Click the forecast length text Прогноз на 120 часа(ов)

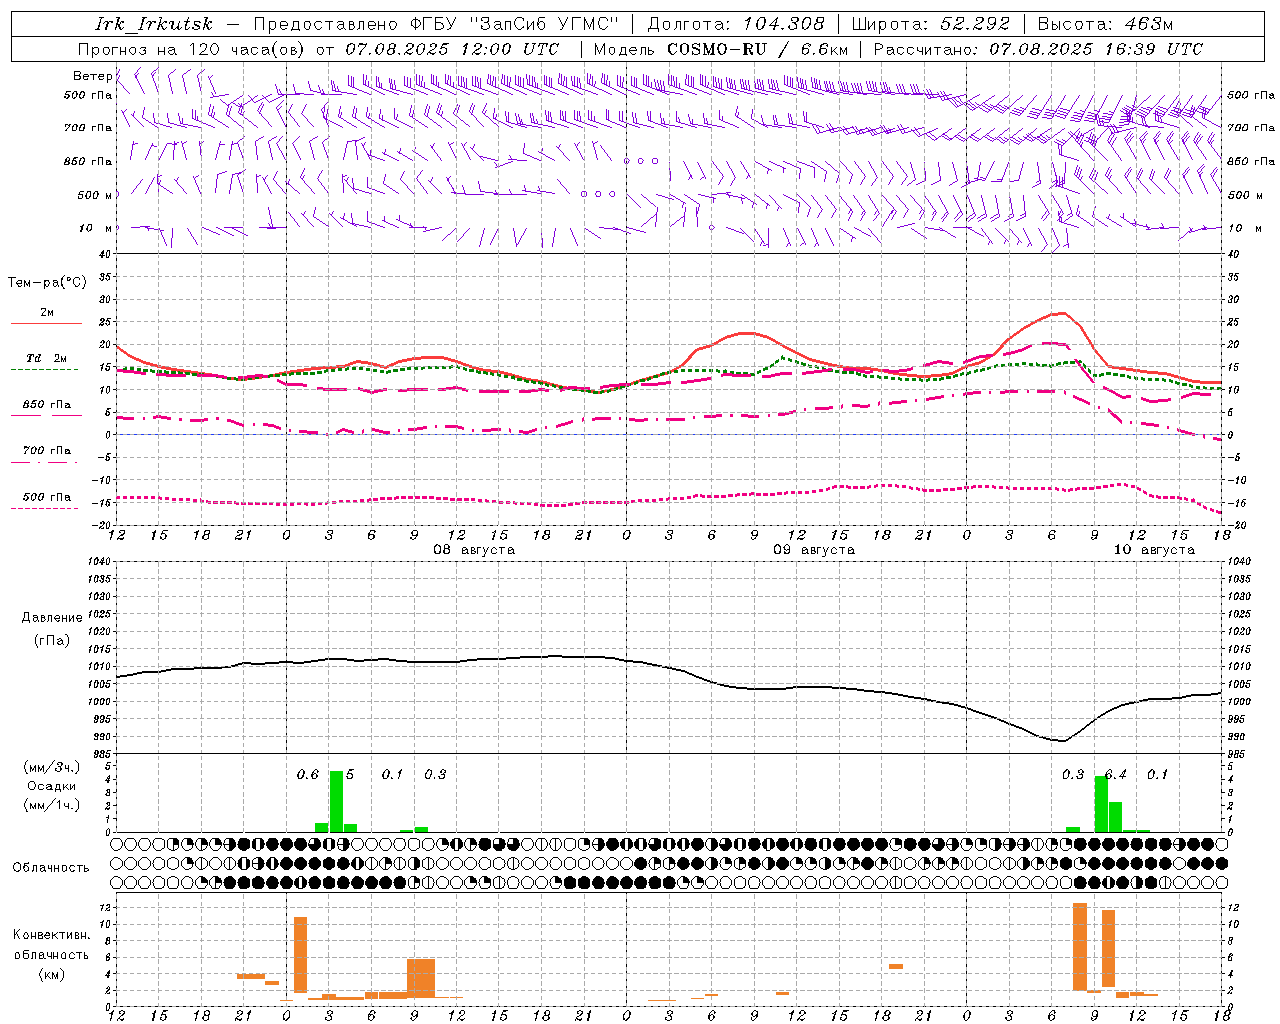click(x=192, y=49)
